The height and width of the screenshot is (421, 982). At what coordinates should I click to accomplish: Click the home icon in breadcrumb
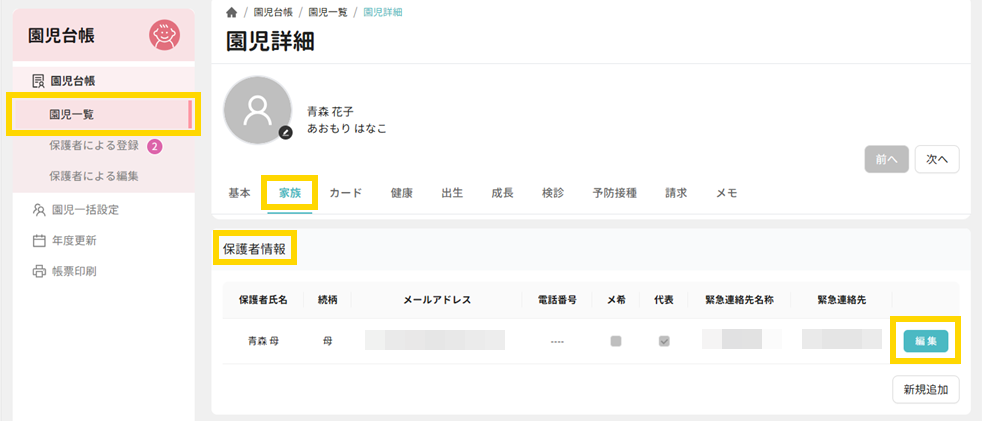click(232, 12)
